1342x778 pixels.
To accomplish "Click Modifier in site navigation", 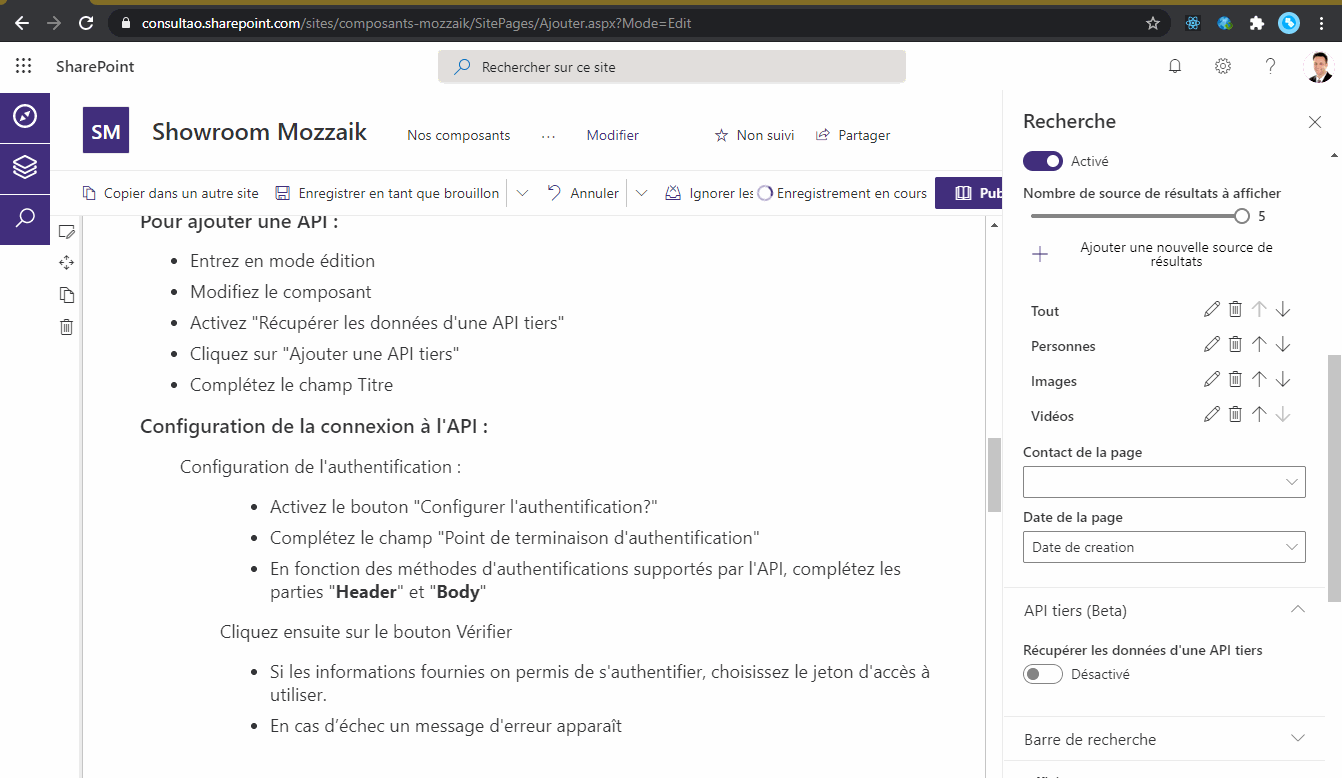I will (612, 135).
